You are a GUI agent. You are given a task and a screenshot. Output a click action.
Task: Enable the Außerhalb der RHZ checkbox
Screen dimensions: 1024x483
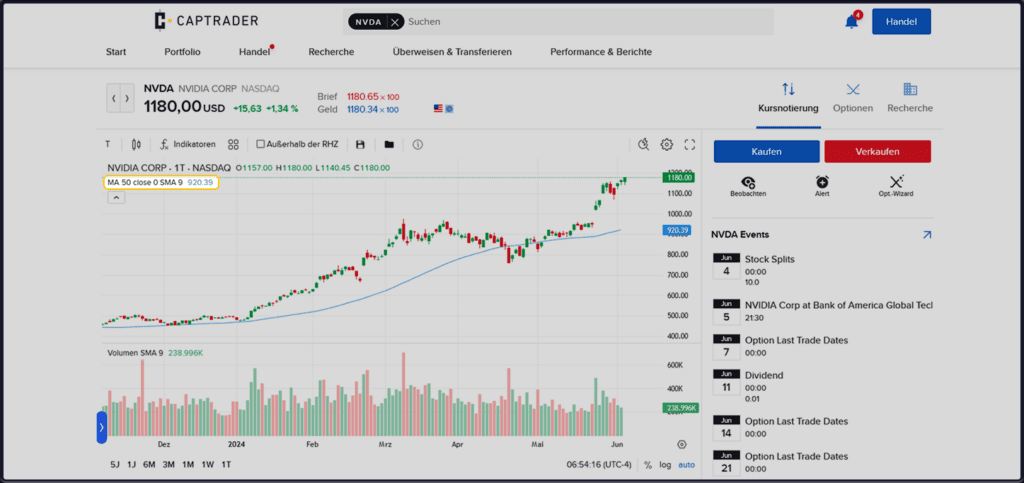tap(261, 144)
